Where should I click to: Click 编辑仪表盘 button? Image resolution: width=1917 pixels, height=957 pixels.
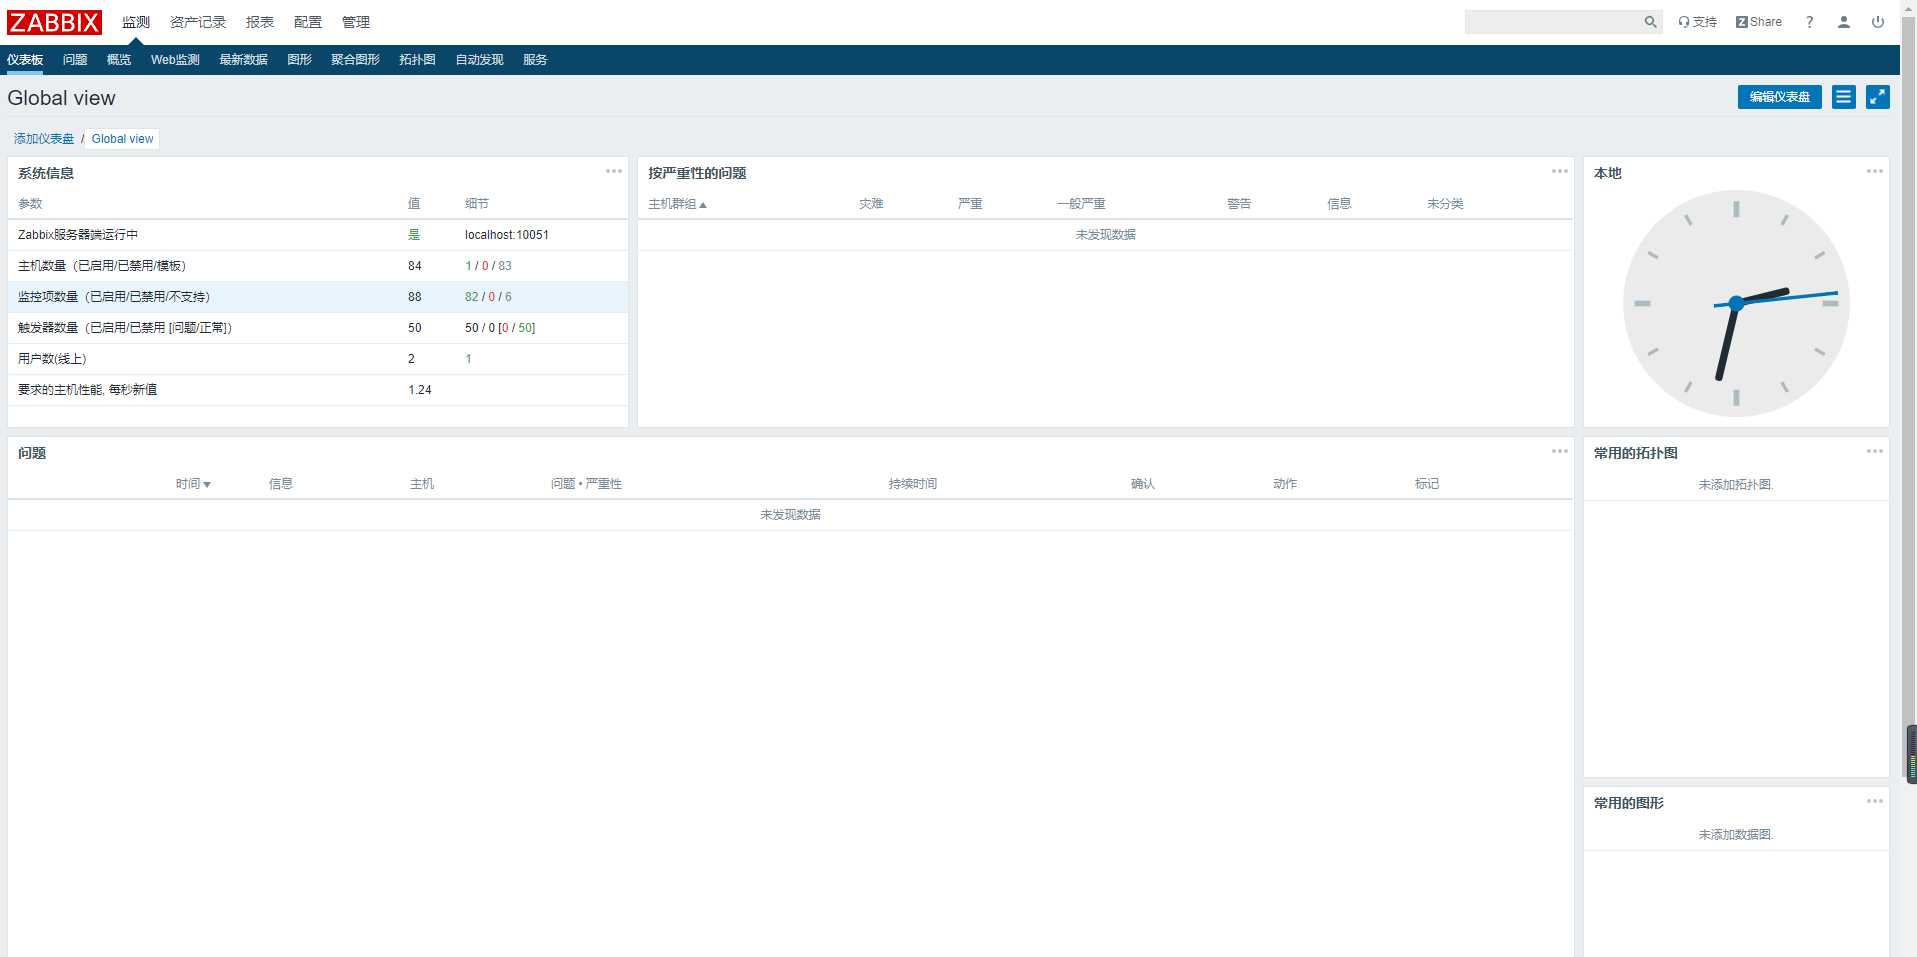pos(1779,97)
